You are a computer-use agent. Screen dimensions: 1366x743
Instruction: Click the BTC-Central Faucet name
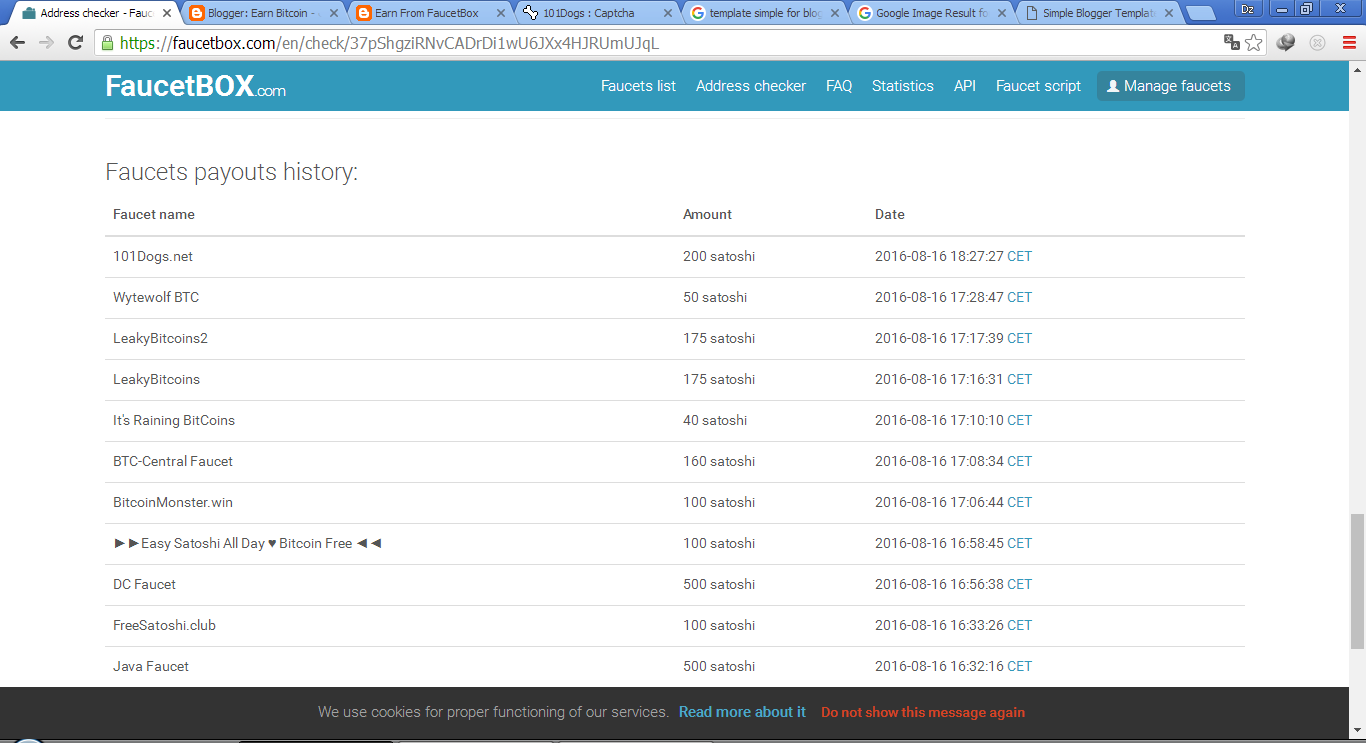[173, 461]
